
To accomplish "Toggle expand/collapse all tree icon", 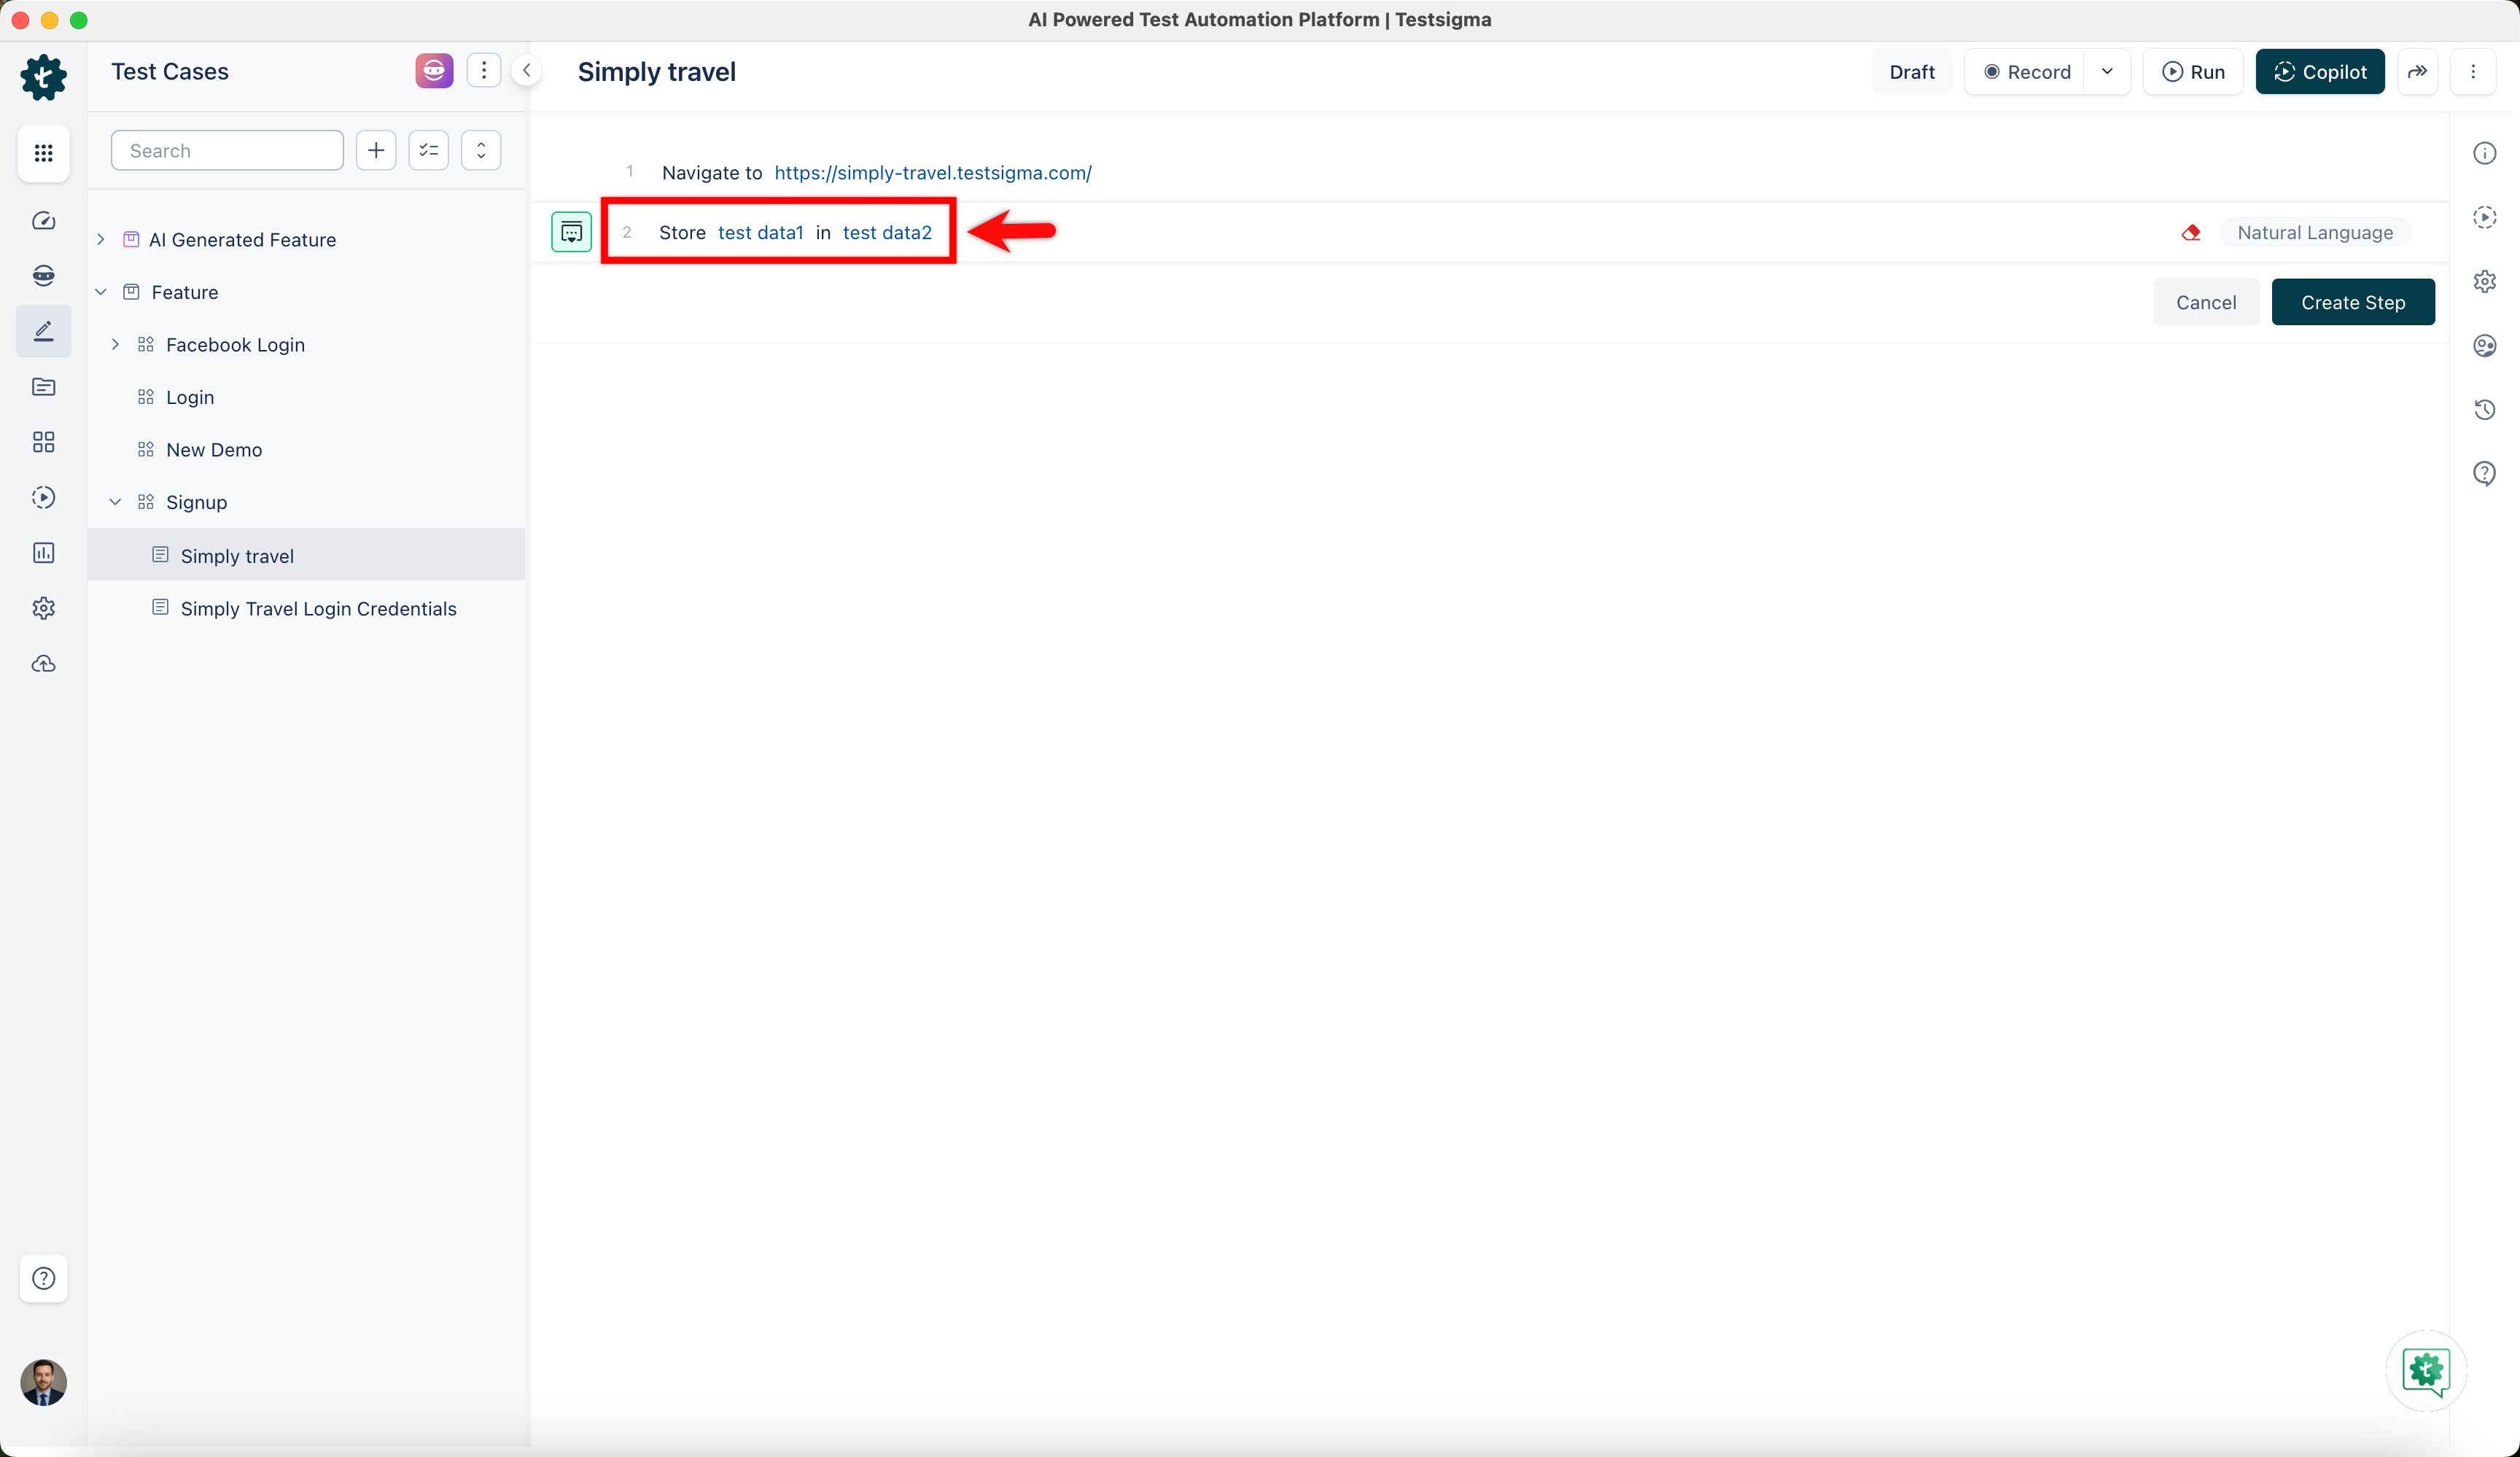I will coord(481,151).
